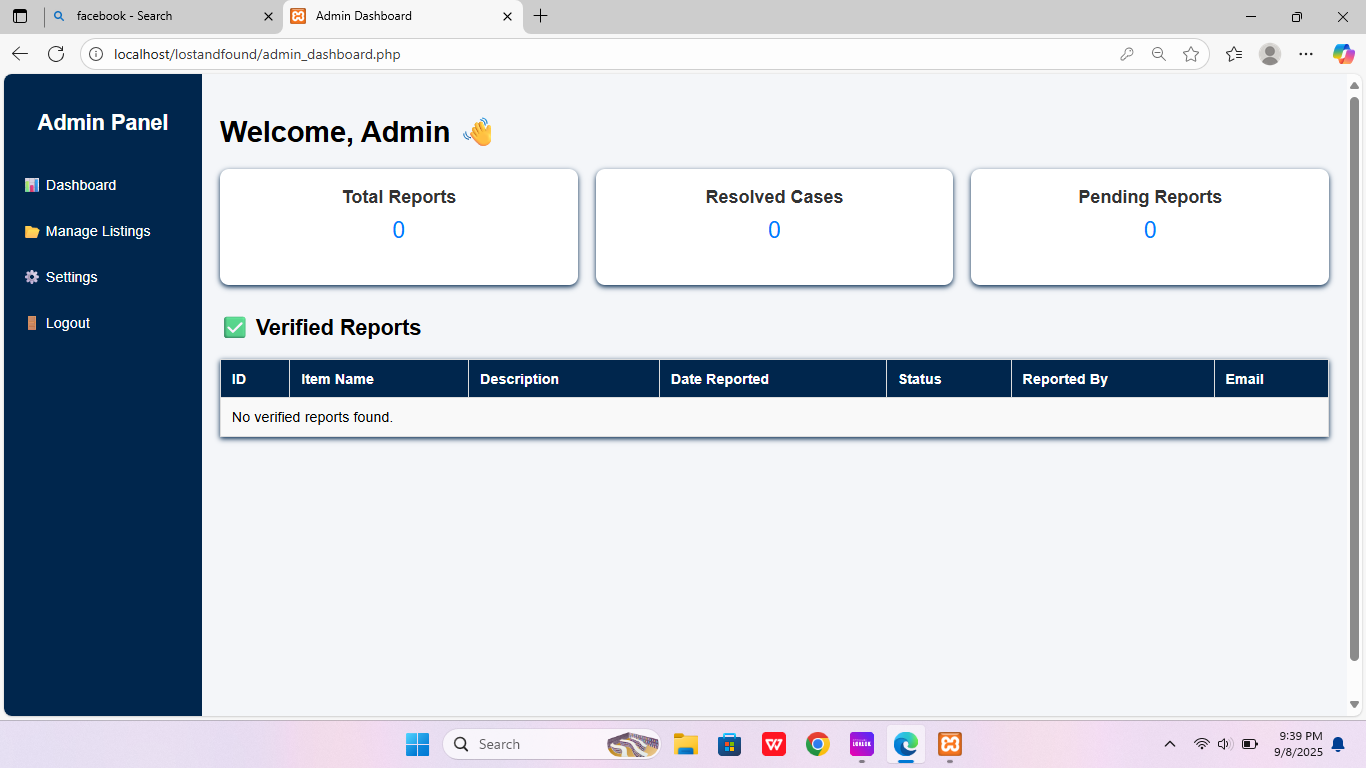
Task: Log out via the Logout link
Action: [x=67, y=323]
